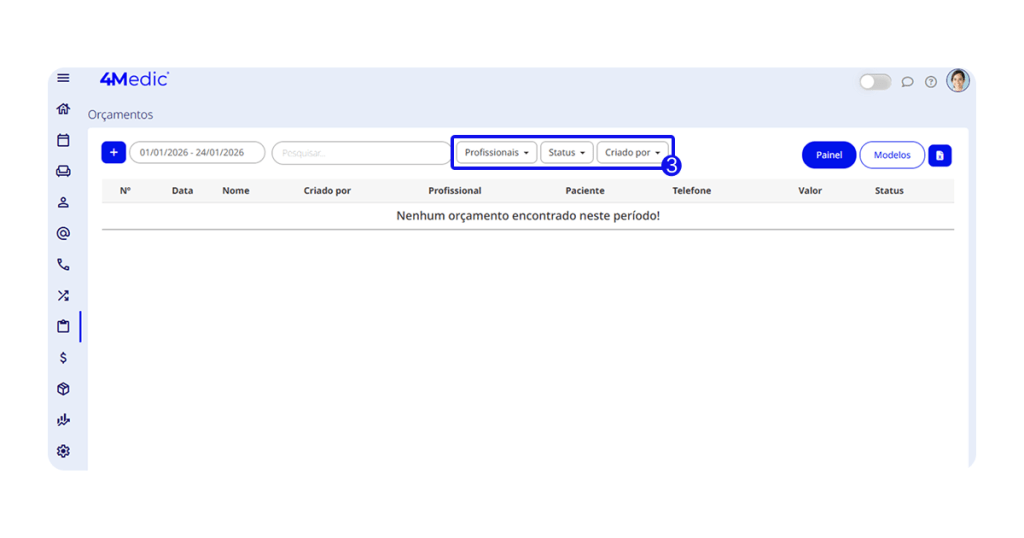
Task: Click the sofa icon in sidebar
Action: tap(63, 171)
